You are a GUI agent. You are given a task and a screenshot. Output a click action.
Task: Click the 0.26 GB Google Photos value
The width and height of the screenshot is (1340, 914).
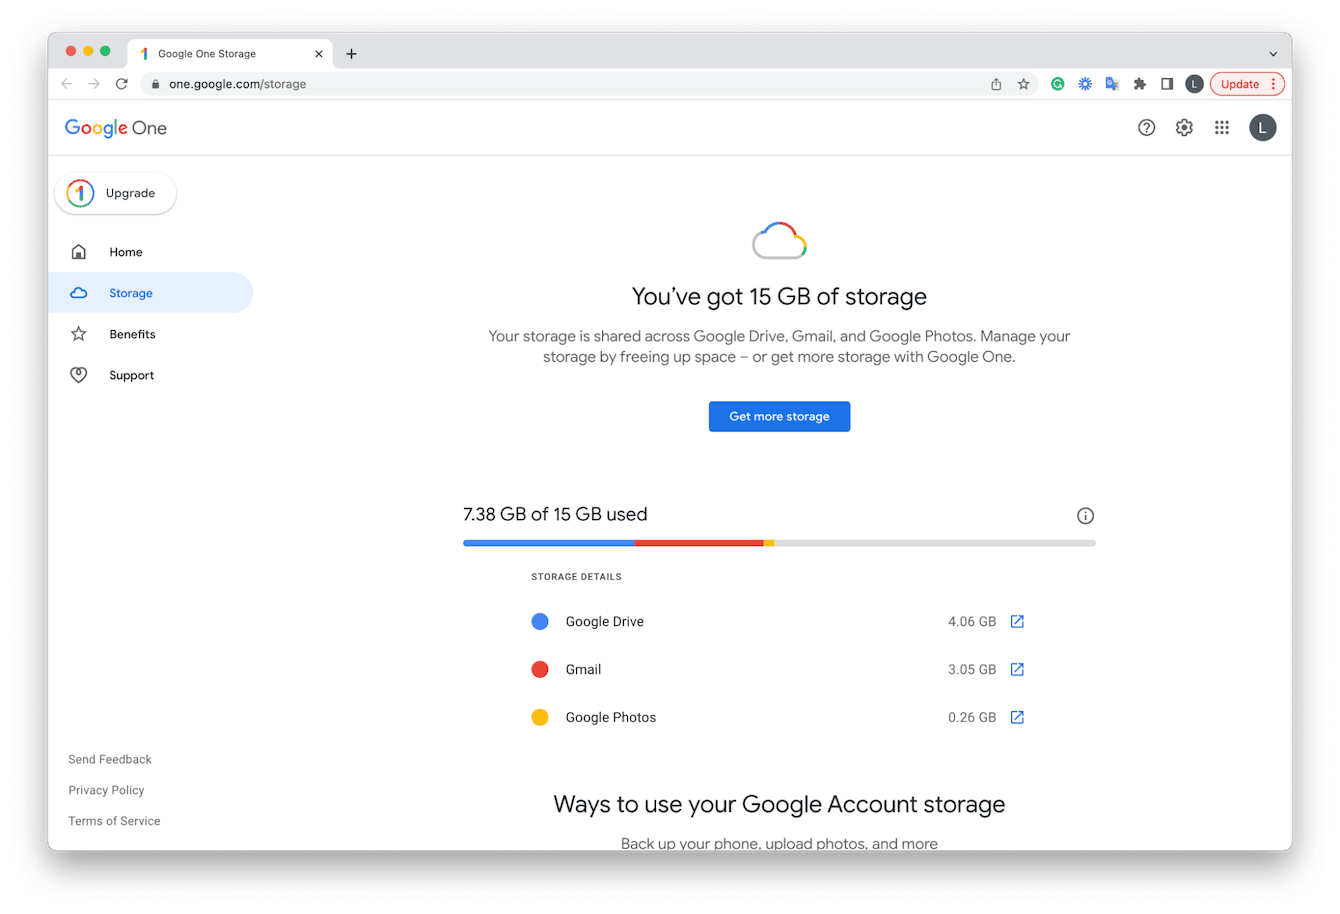972,717
